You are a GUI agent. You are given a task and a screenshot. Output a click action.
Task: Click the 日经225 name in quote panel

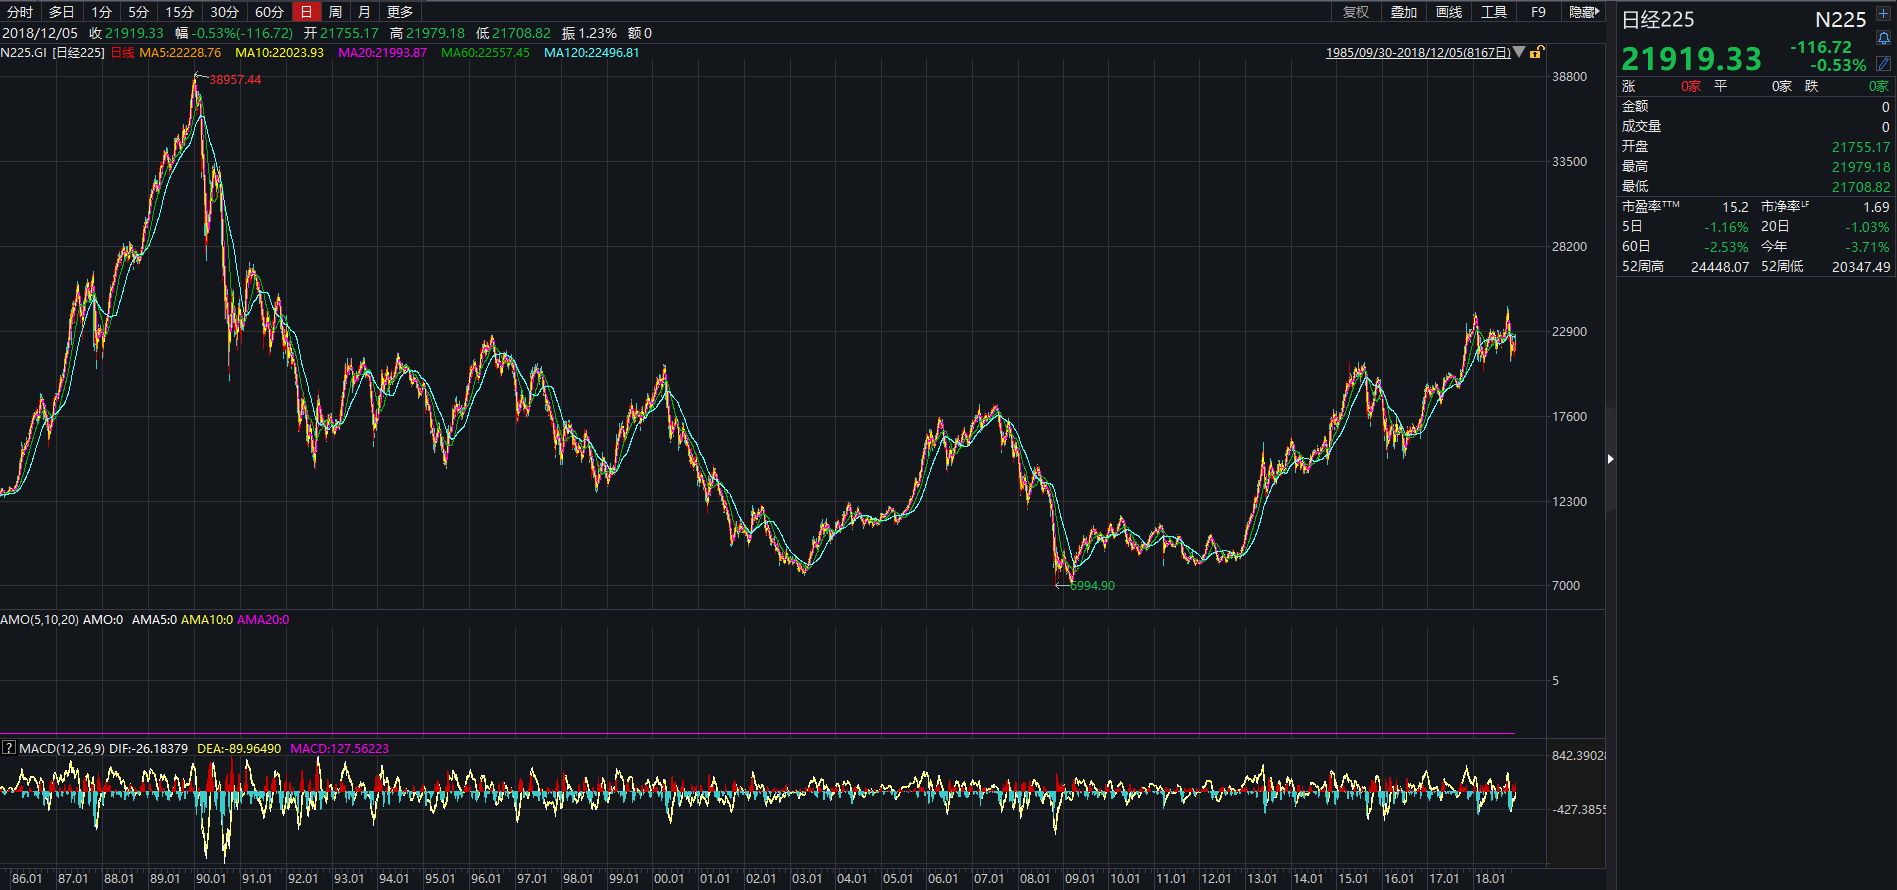1657,19
